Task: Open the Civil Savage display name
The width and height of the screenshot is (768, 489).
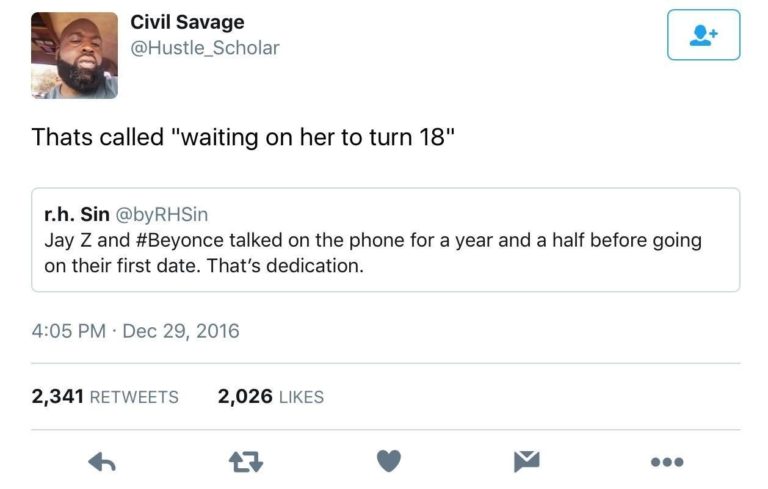Action: pyautogui.click(x=187, y=22)
